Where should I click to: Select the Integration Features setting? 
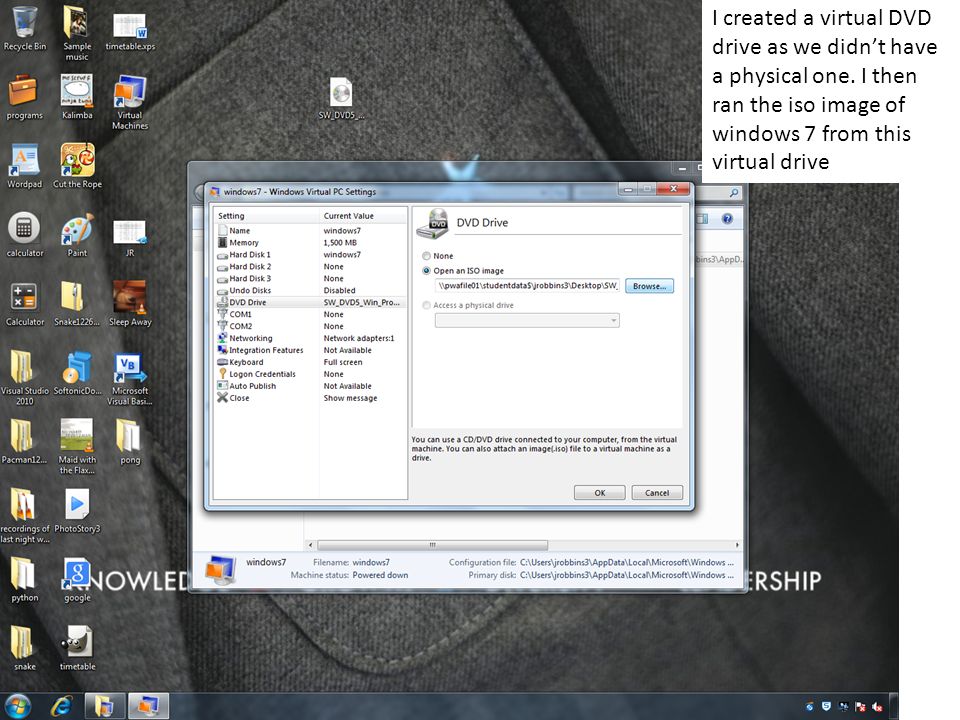point(310,350)
